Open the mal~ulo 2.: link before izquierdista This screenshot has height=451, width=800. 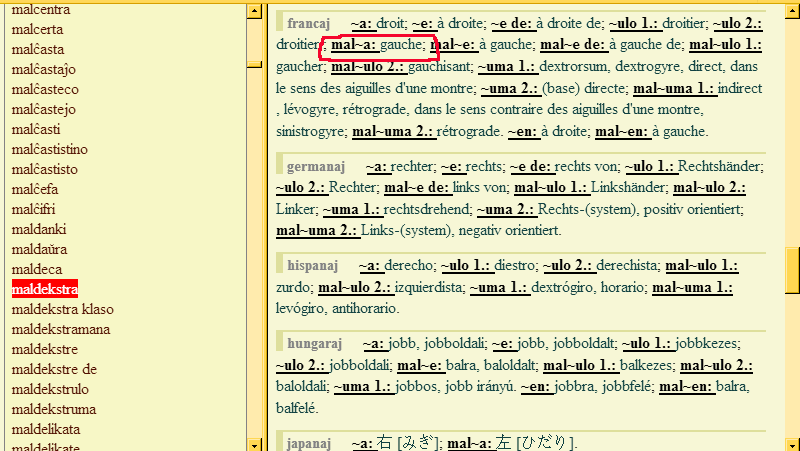(x=356, y=287)
